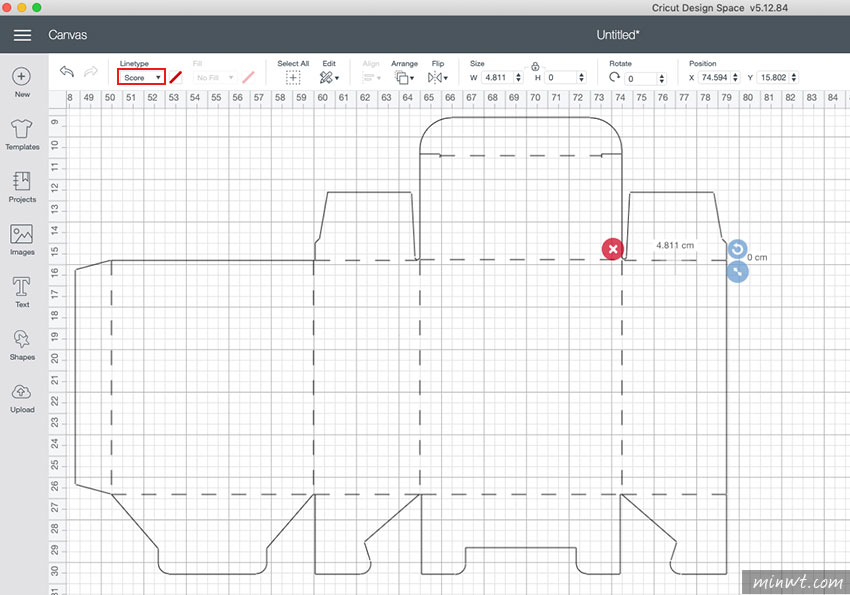The width and height of the screenshot is (850, 595).
Task: Click the Select All icon
Action: coord(293,77)
